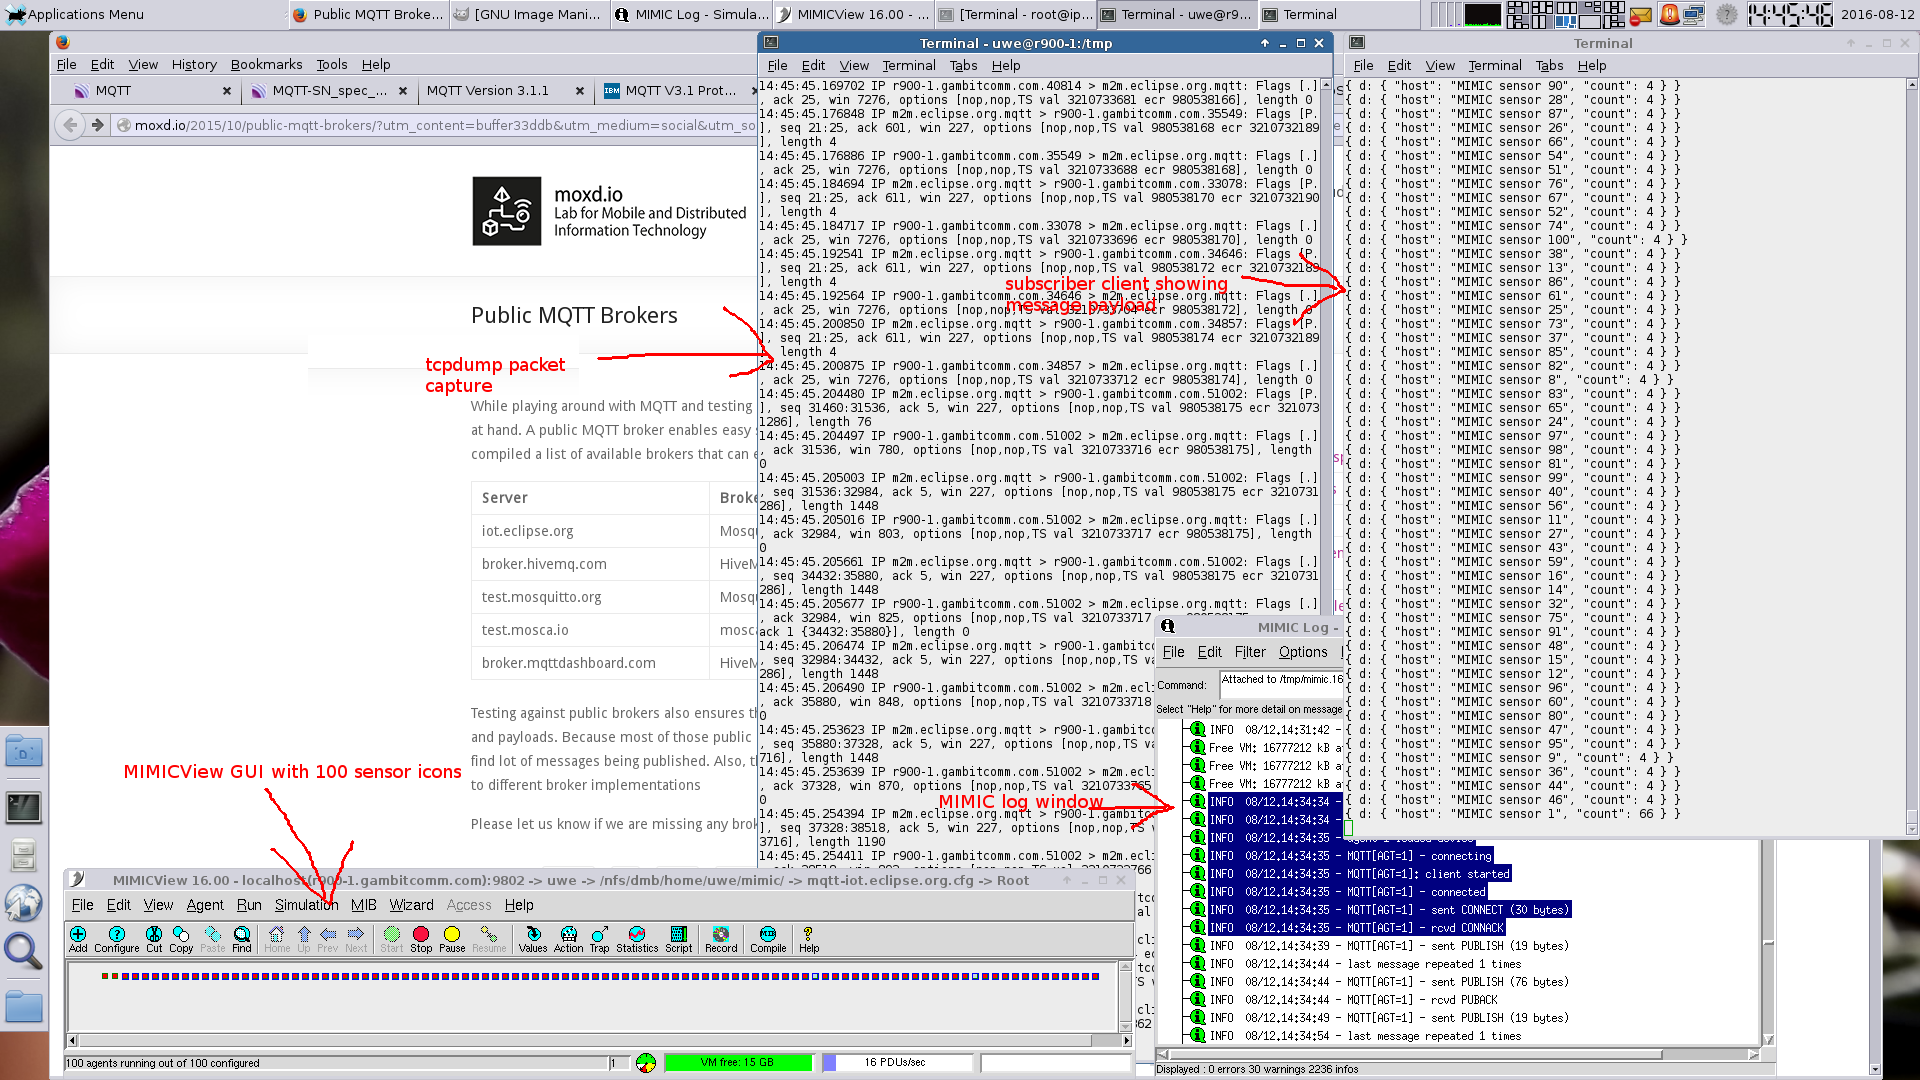Image resolution: width=1920 pixels, height=1080 pixels.
Task: Click iot.eclipse.org in the brokers table
Action: coord(527,531)
